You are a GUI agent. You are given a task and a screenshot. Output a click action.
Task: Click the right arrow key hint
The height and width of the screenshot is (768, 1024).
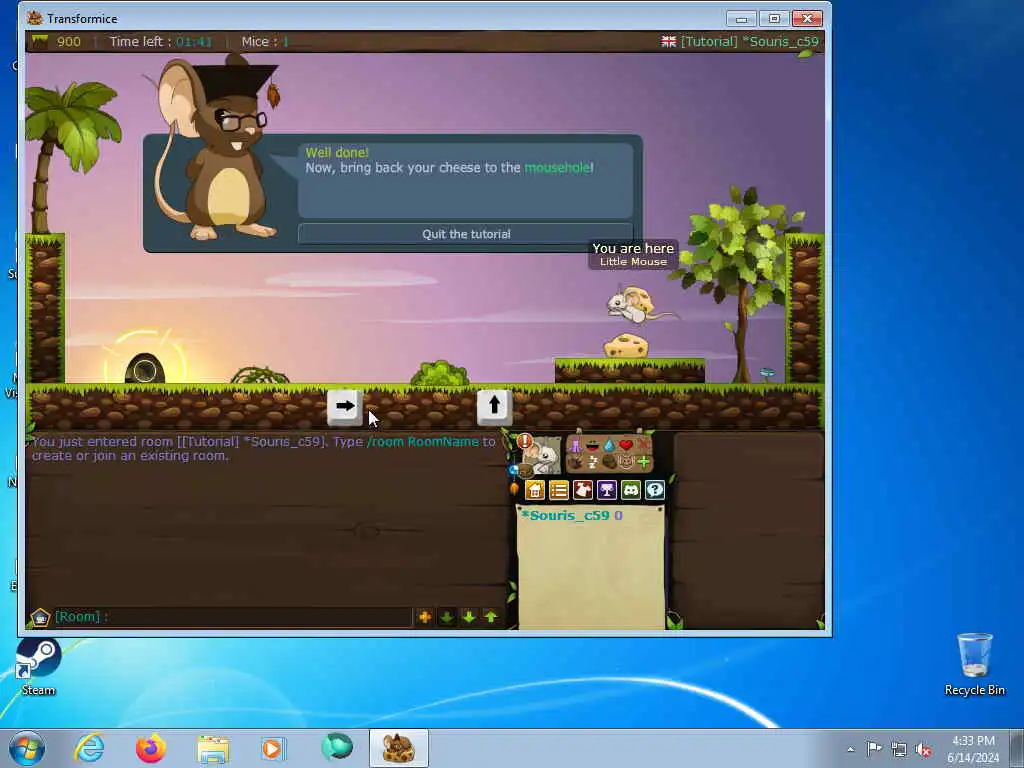[345, 406]
